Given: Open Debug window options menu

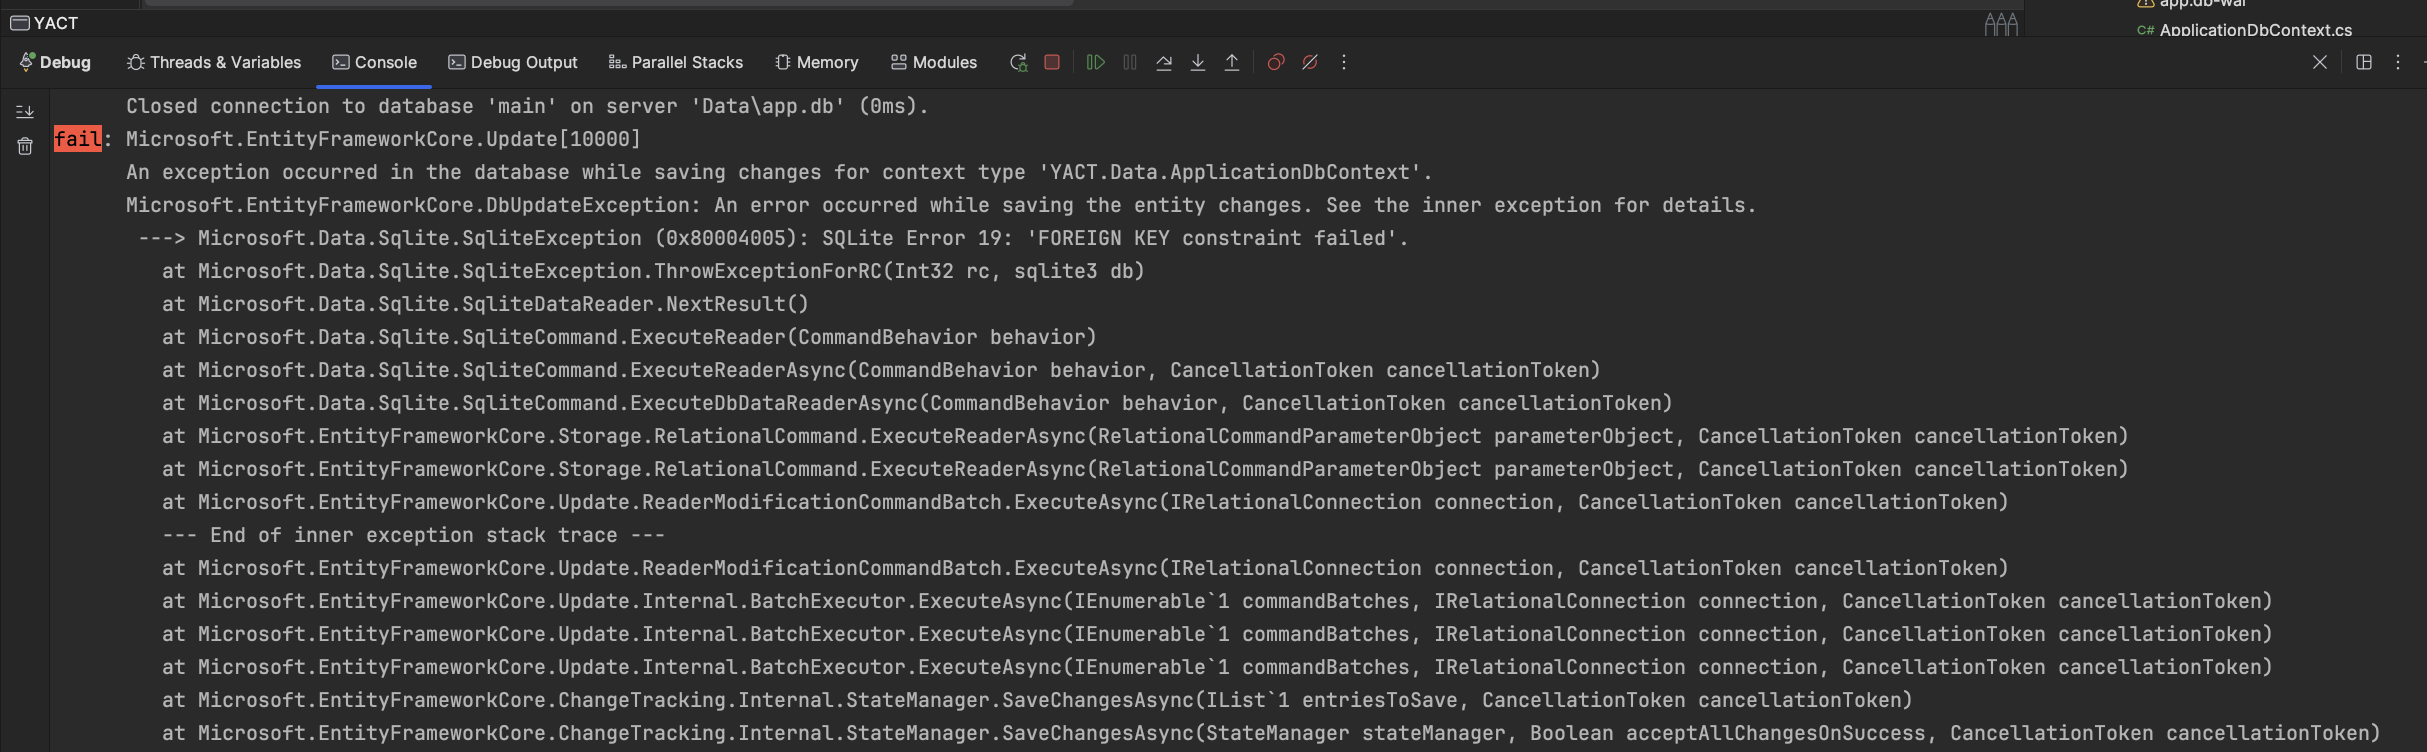Looking at the screenshot, I should click(x=2398, y=62).
